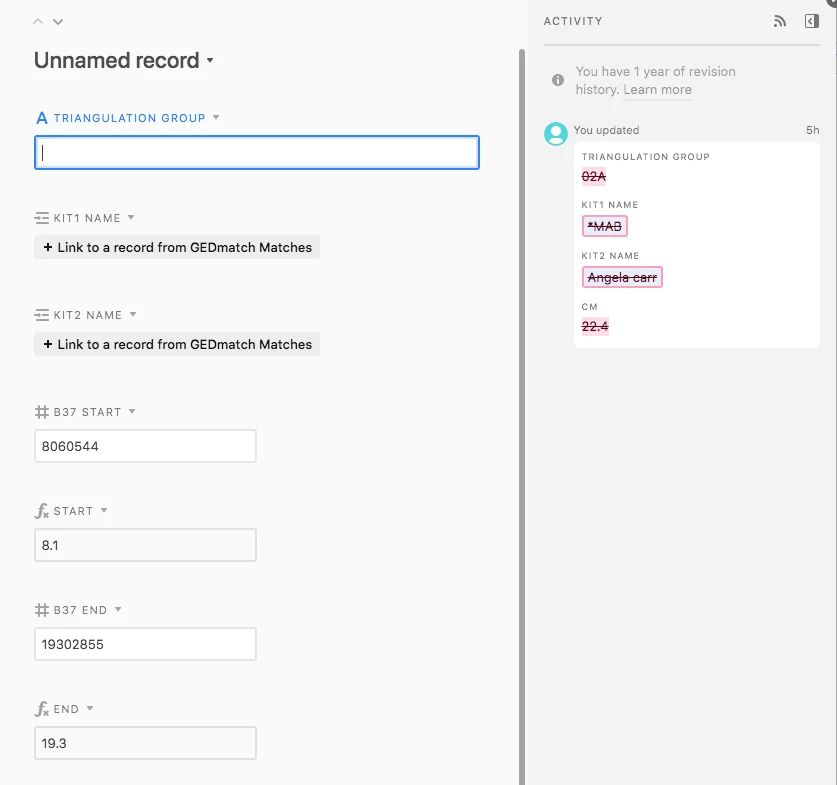
Task: Click the KIT2 NAME linked-record icon
Action: pos(41,315)
